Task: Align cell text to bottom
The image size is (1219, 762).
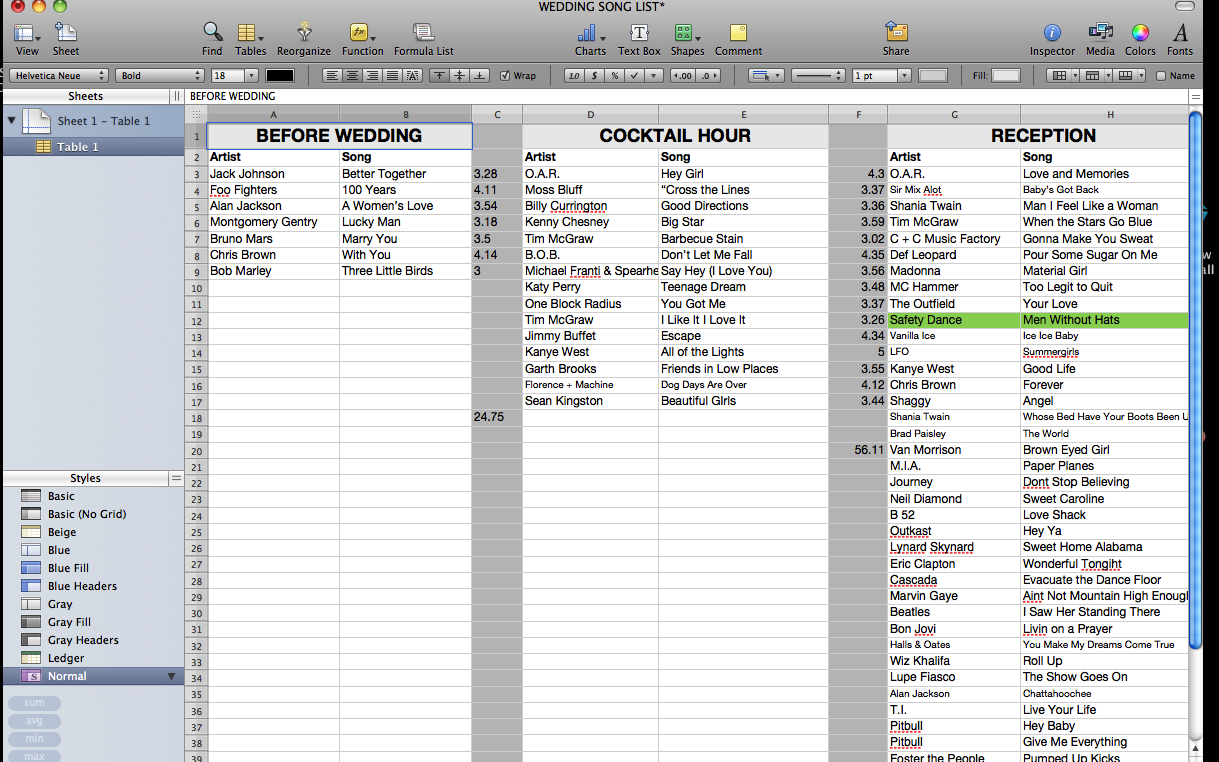Action: tap(480, 76)
